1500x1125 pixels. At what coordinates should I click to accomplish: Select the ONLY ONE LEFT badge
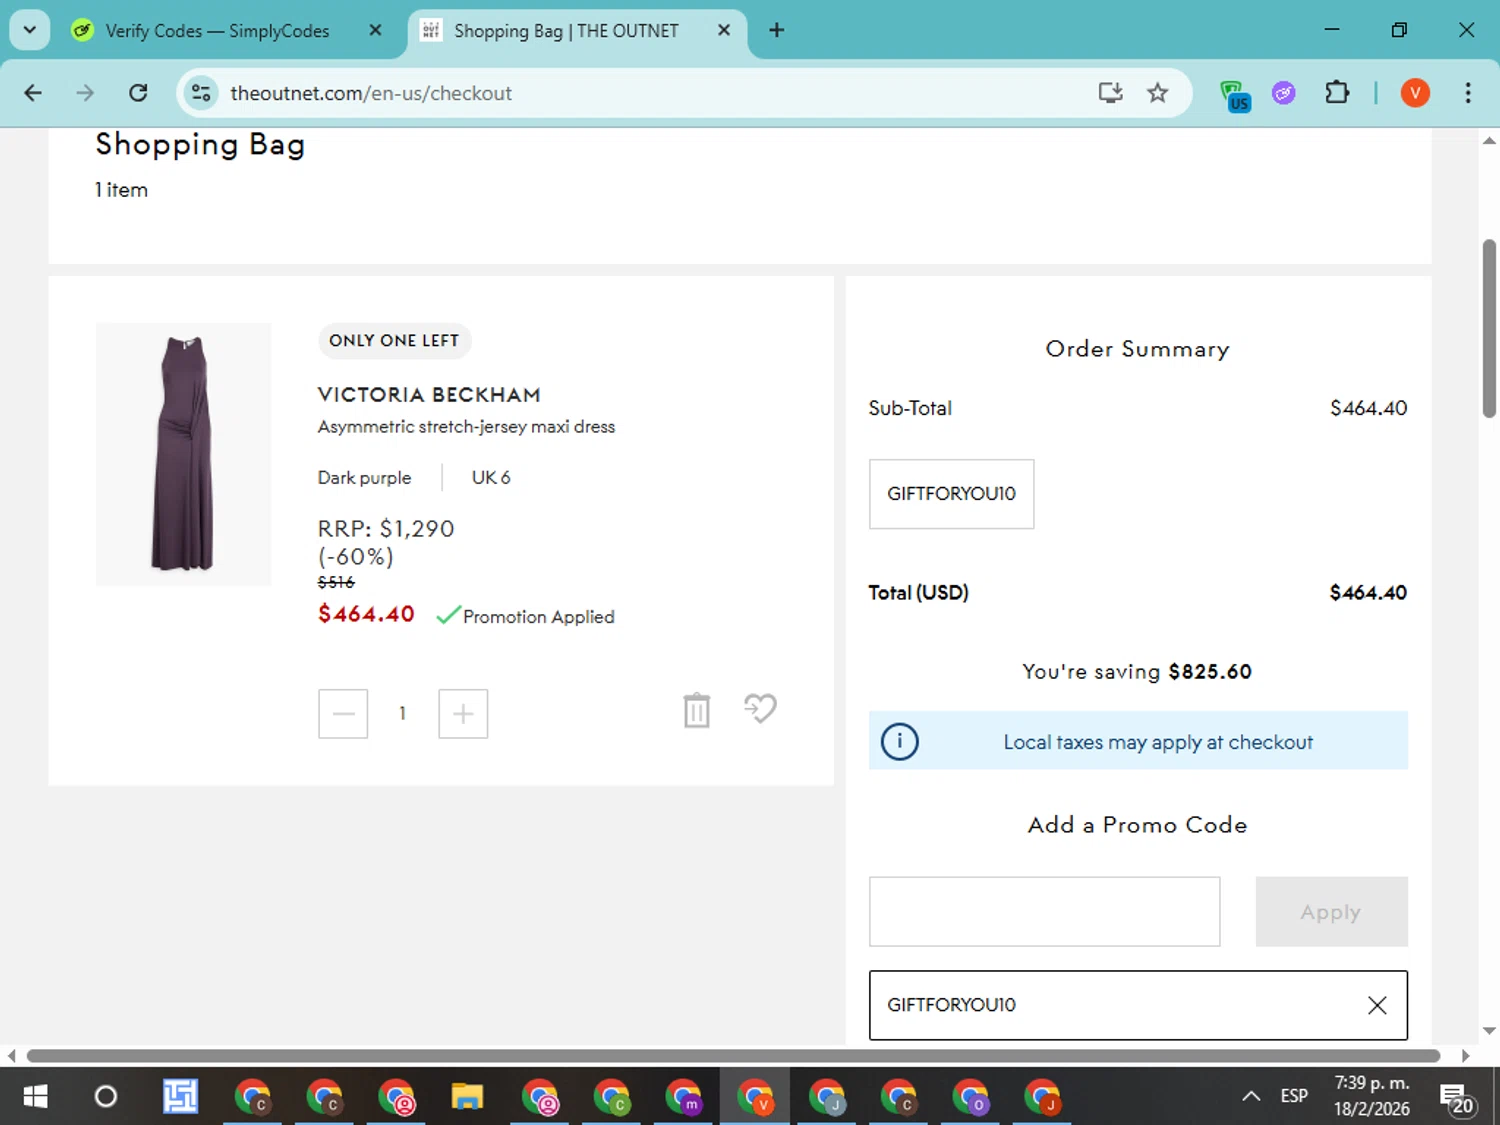394,341
